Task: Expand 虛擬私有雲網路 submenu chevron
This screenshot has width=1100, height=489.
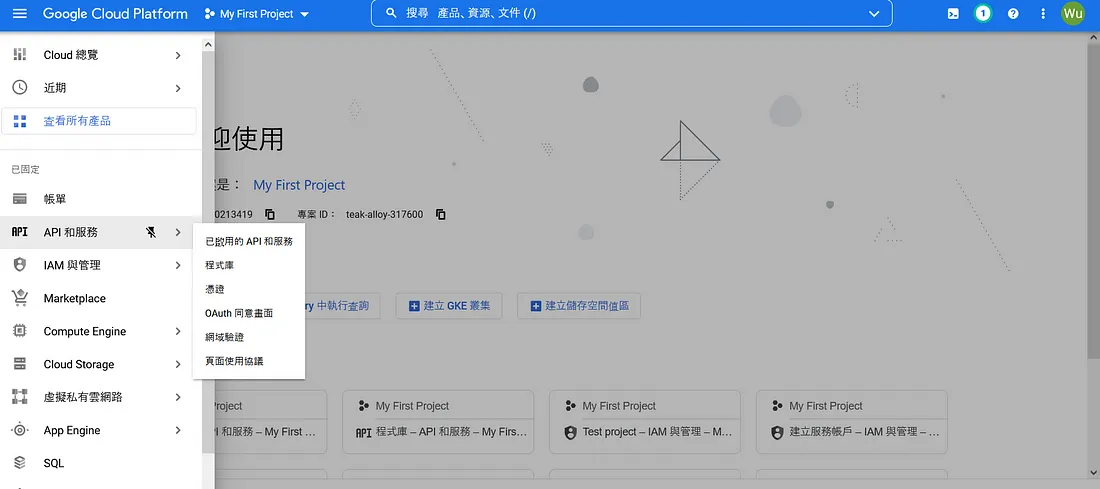Action: pos(178,397)
